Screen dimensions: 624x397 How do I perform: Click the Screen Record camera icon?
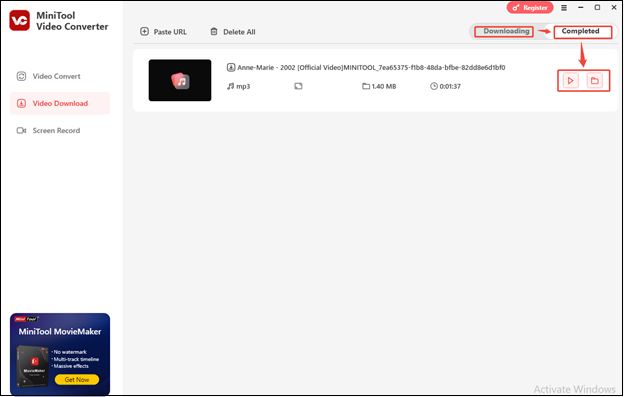[x=21, y=130]
